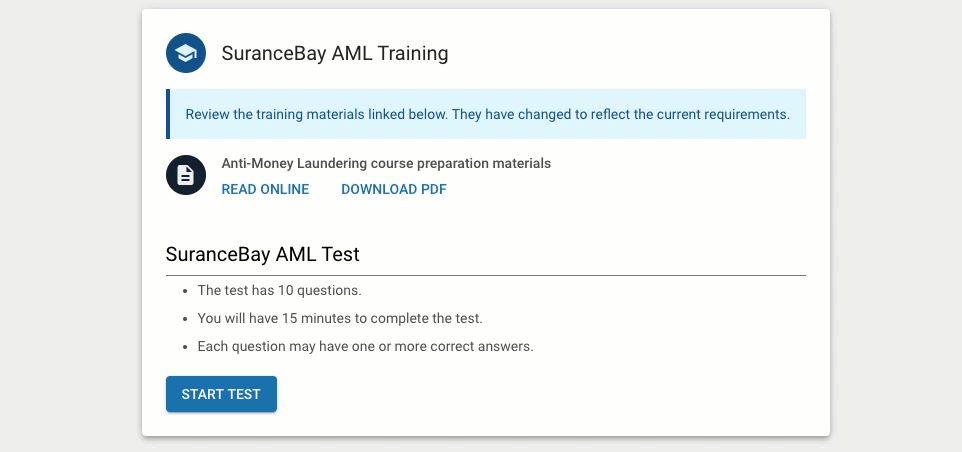Click empty white space right of START TEST
962x452 pixels.
[x=540, y=394]
